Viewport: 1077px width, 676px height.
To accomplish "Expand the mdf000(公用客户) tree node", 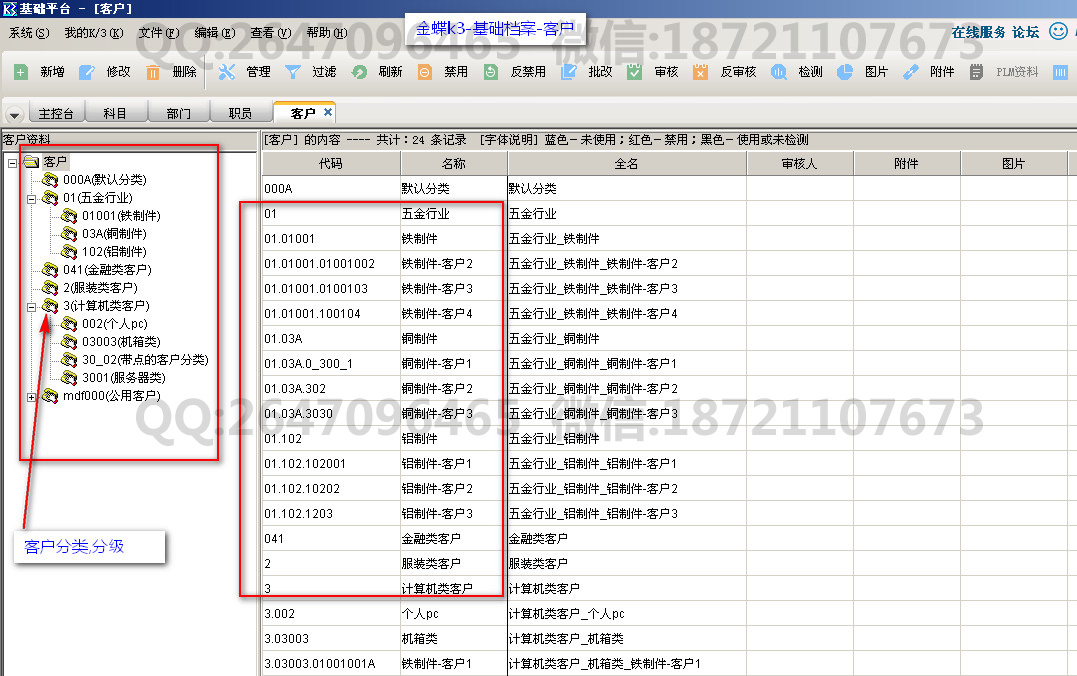I will coord(31,397).
